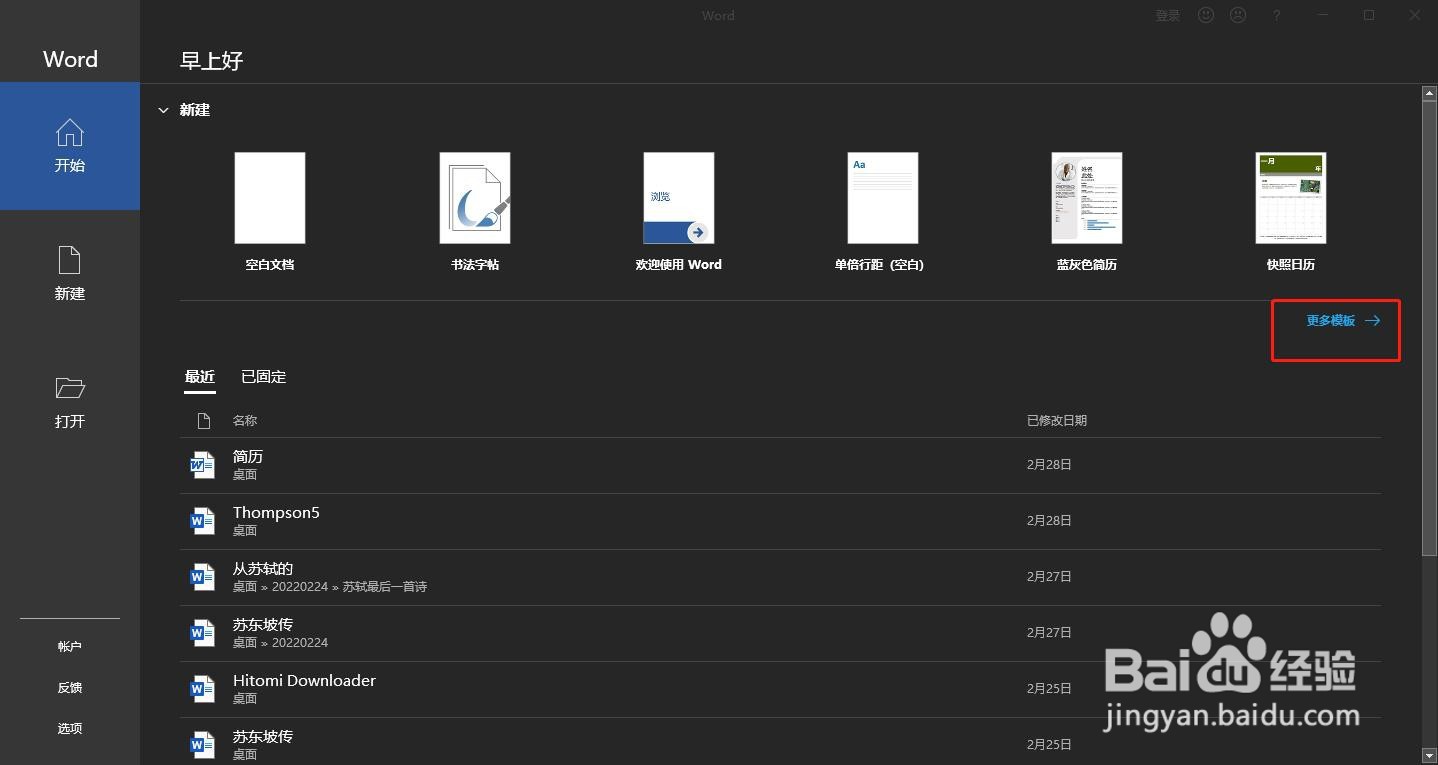This screenshot has height=765, width=1438.
Task: Click the vertical scrollbar thumb
Action: 1429,327
